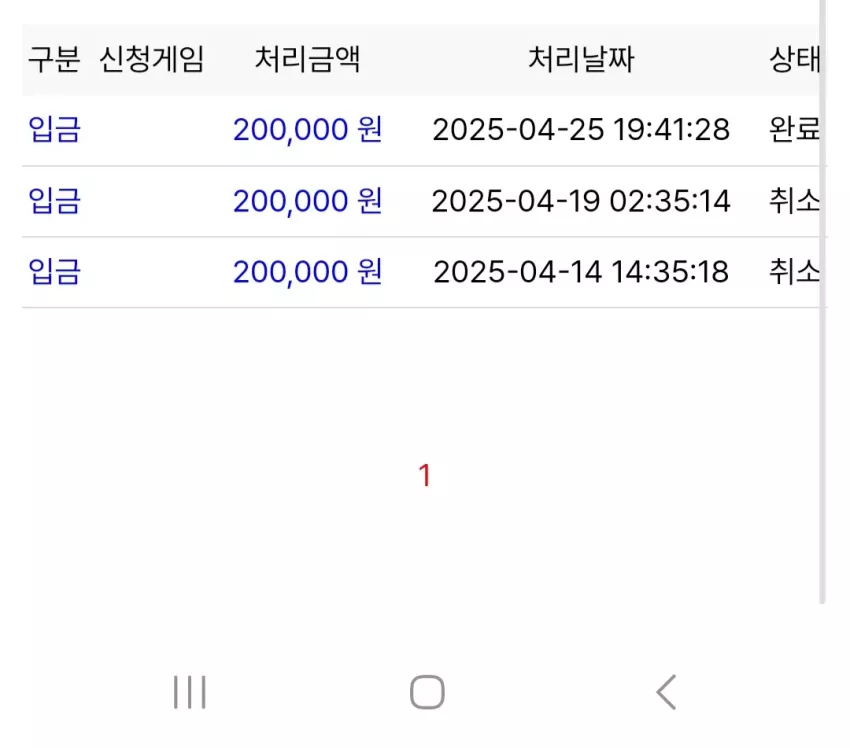Click the vertical scrollbar on right edge
This screenshot has width=850, height=748.
pos(822,301)
